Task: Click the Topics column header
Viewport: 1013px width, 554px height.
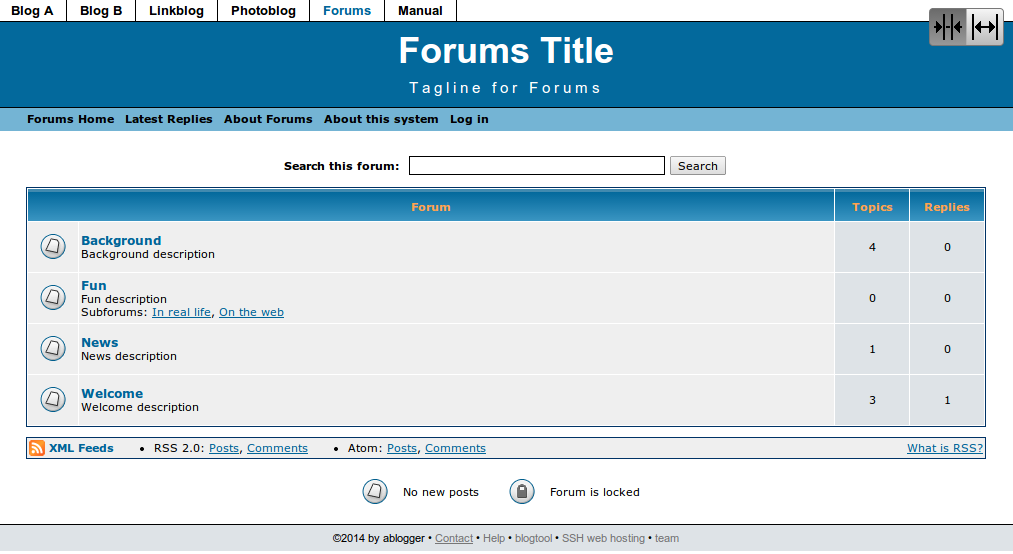Action: tap(872, 207)
